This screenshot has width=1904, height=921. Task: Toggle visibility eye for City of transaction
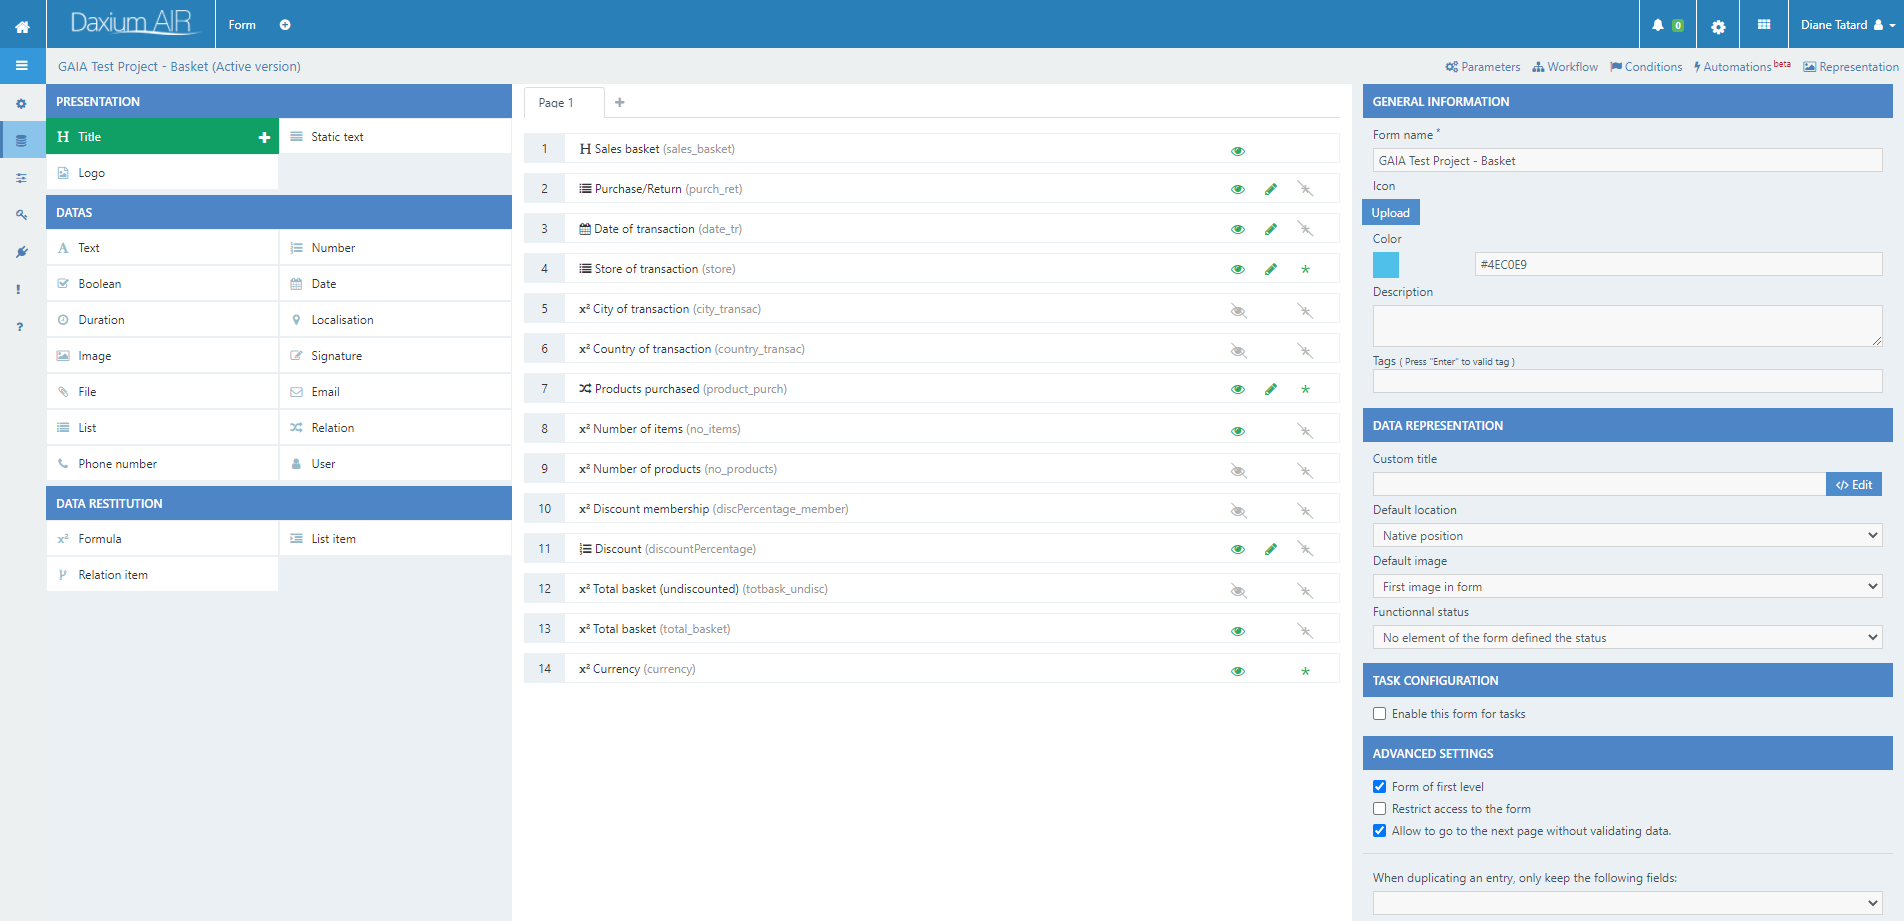tap(1238, 311)
